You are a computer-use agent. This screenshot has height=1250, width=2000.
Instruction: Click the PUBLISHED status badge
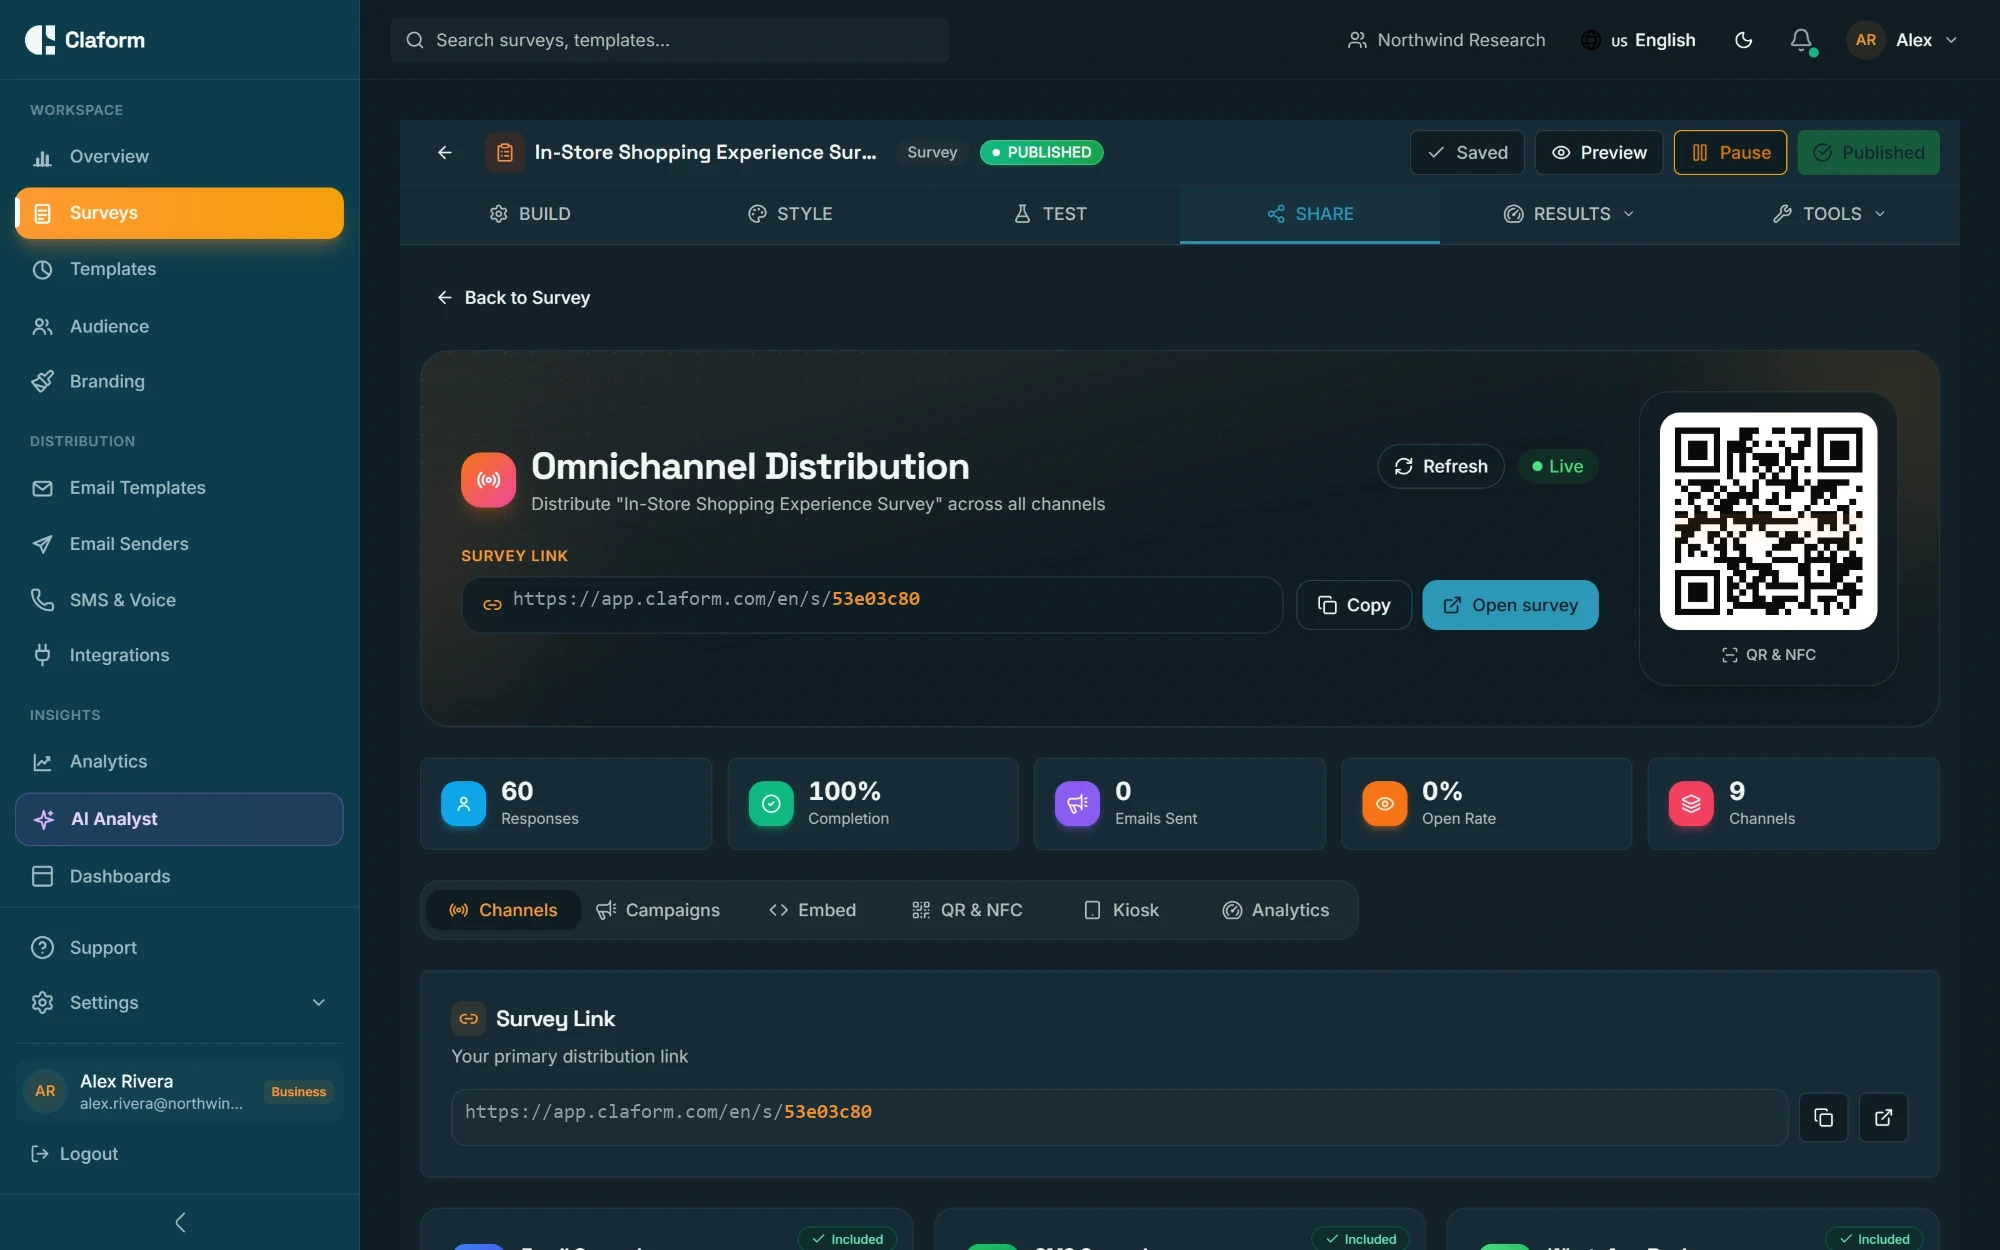(1041, 152)
